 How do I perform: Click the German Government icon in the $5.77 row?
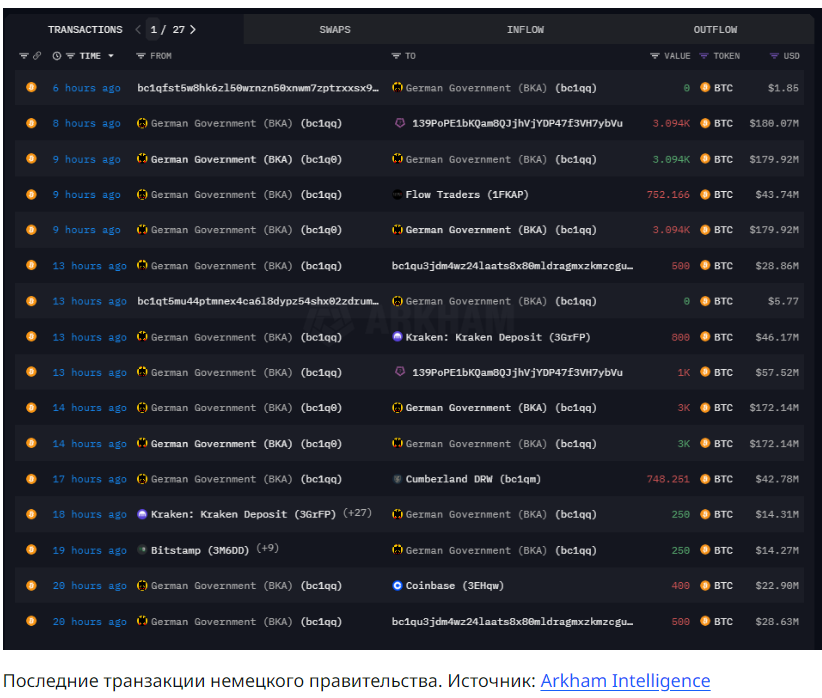[x=397, y=301]
